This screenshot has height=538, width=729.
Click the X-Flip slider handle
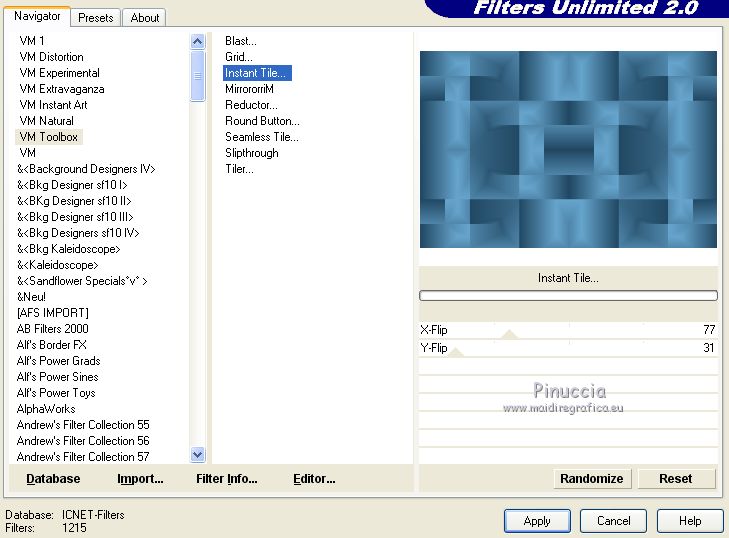[x=510, y=334]
